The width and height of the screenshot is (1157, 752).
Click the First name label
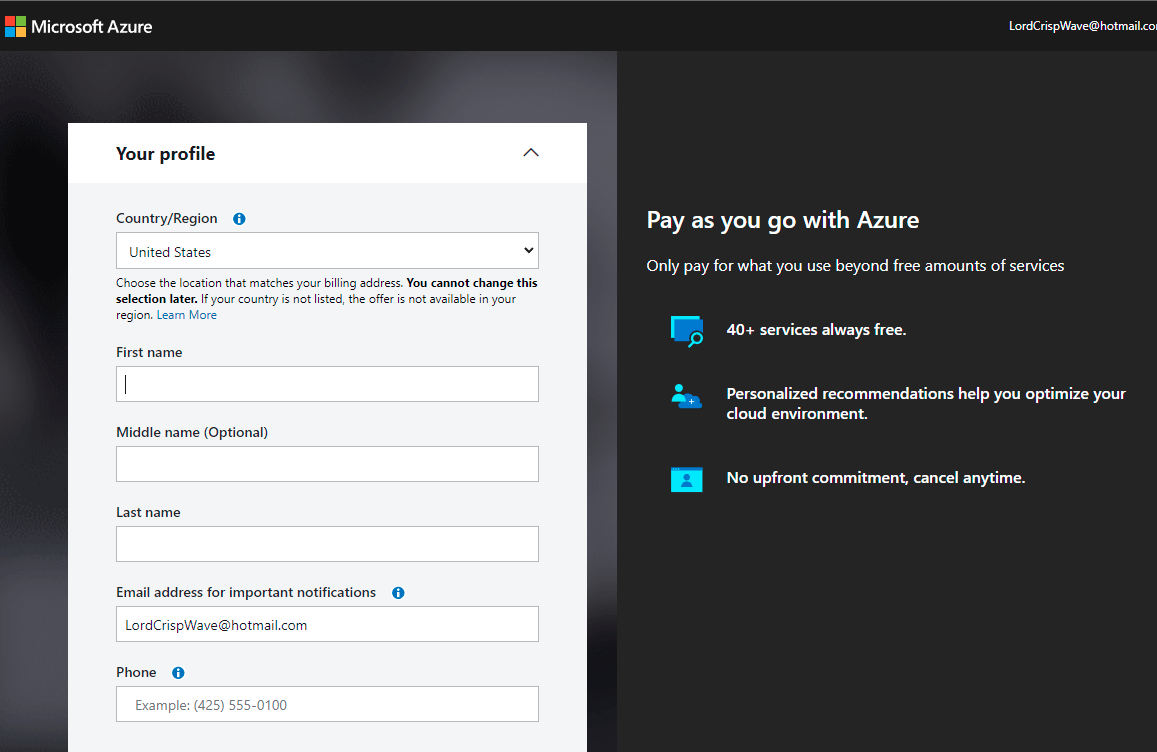[149, 352]
